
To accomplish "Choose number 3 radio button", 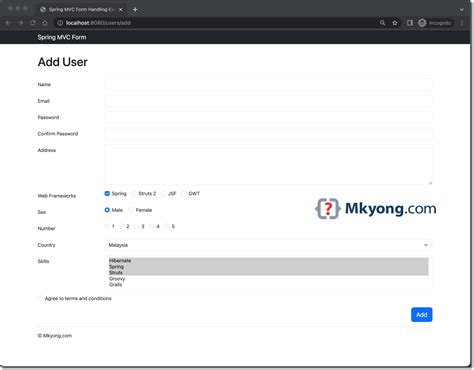I will (137, 226).
